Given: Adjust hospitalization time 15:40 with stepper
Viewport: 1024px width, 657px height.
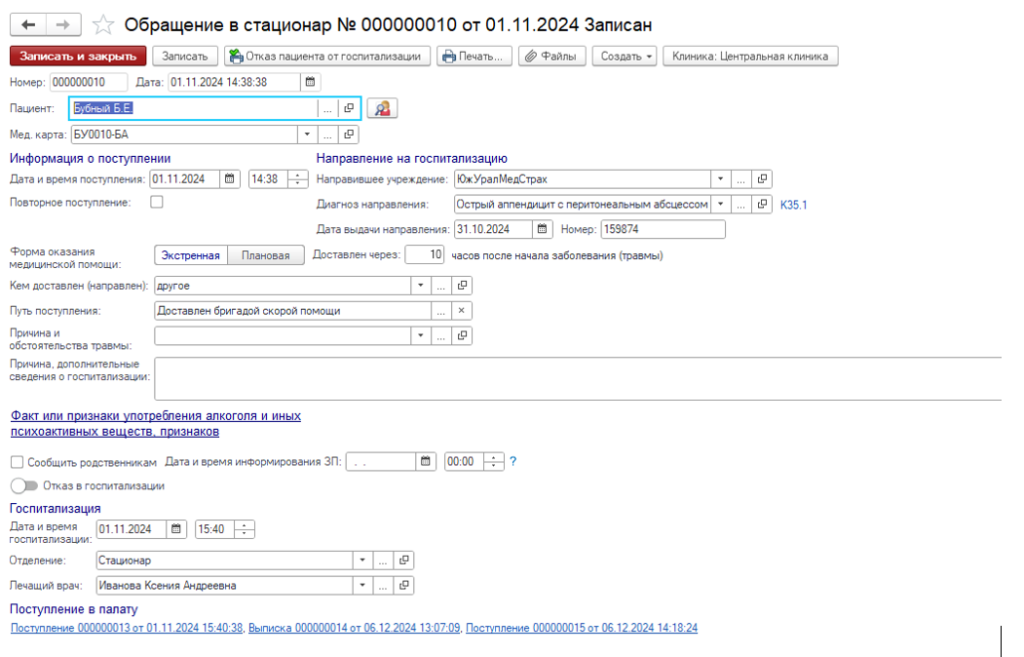Looking at the screenshot, I should 244,529.
